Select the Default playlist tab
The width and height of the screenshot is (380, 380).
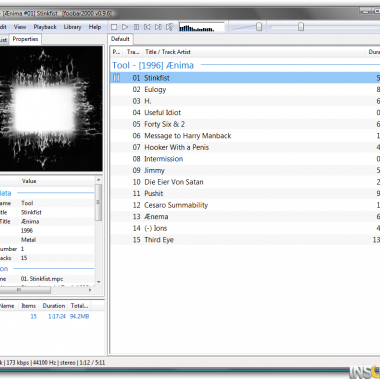tap(120, 39)
